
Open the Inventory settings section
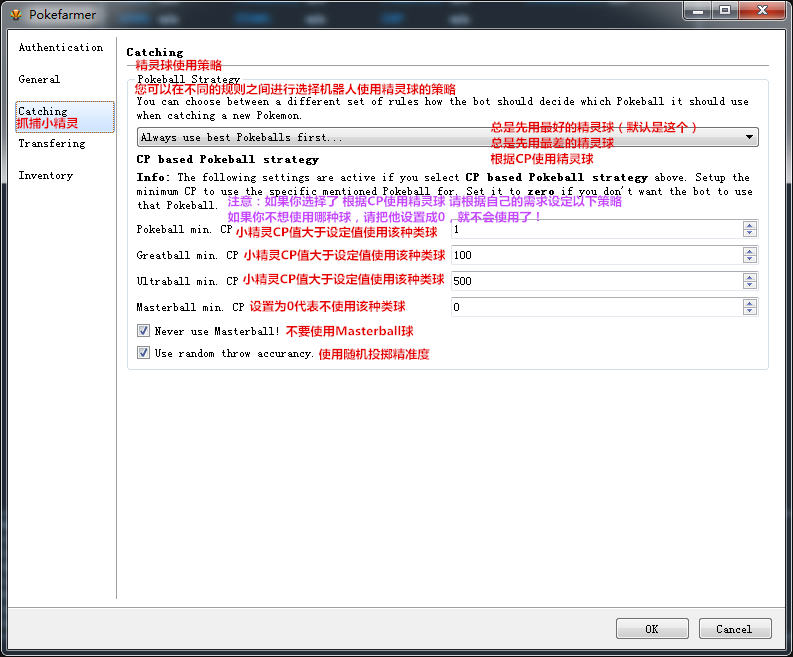tap(46, 176)
